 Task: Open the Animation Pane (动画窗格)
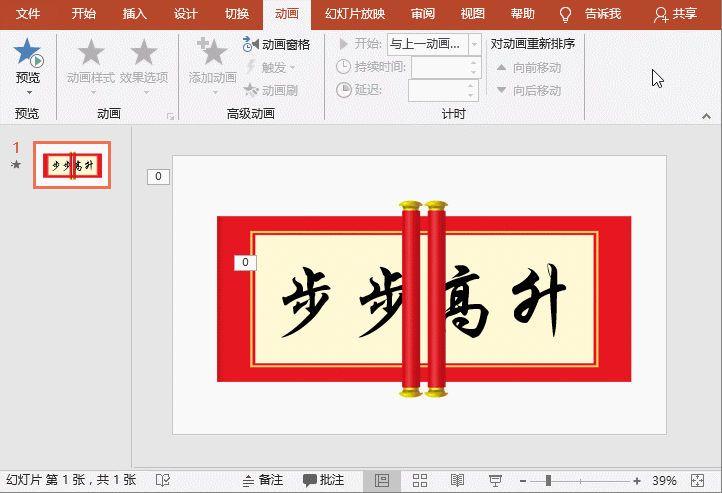point(277,44)
